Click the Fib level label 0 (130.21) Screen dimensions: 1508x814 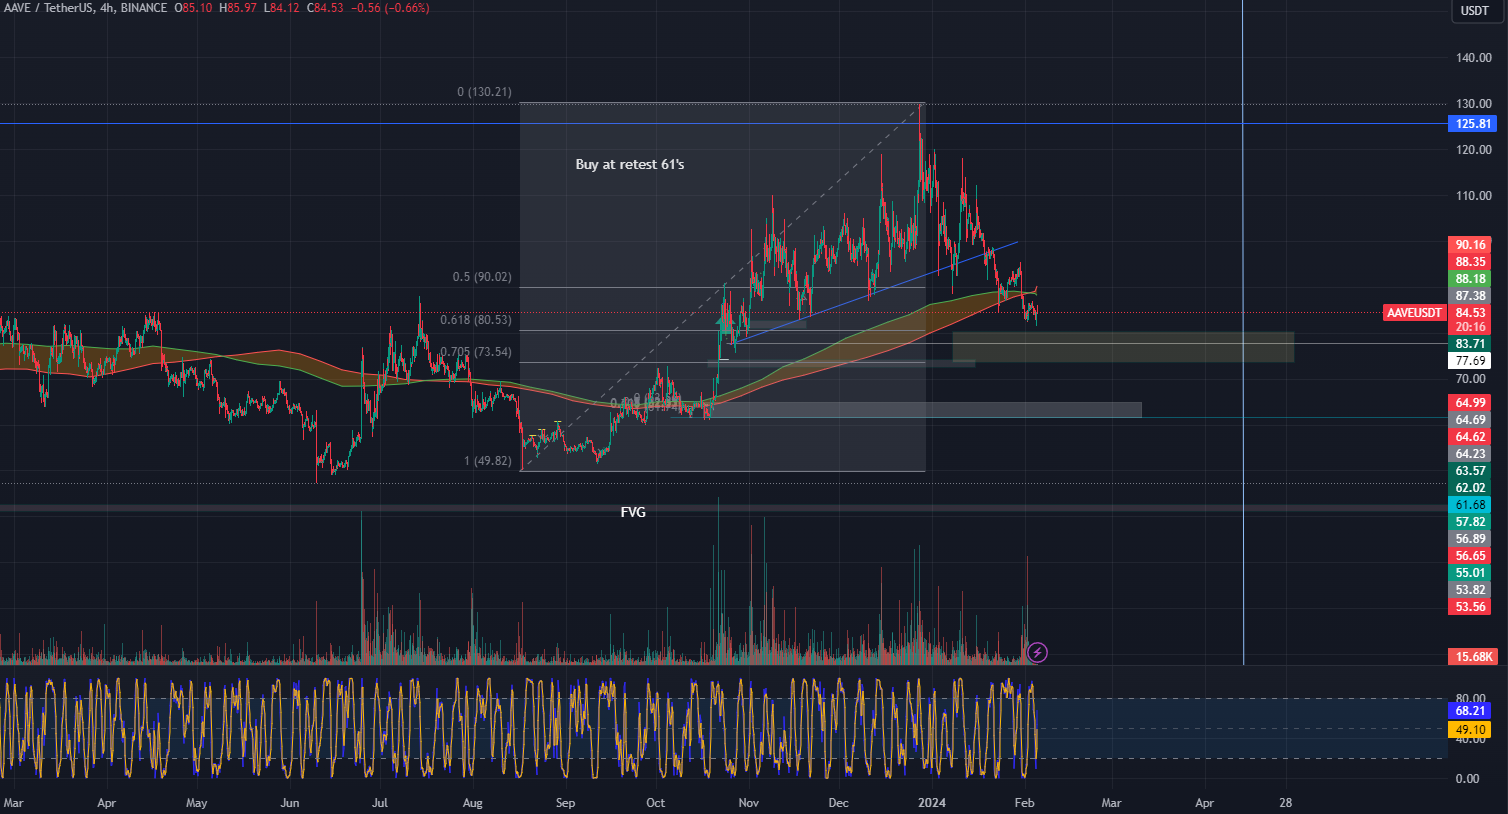click(484, 92)
